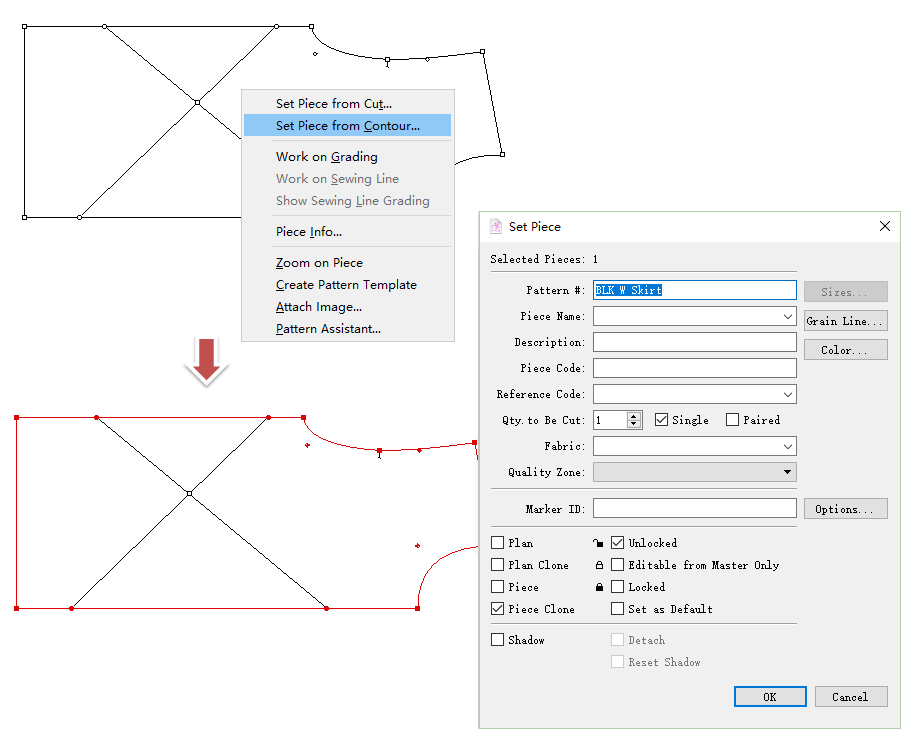Check the Plan Clone checkbox
910x738 pixels.
point(498,565)
